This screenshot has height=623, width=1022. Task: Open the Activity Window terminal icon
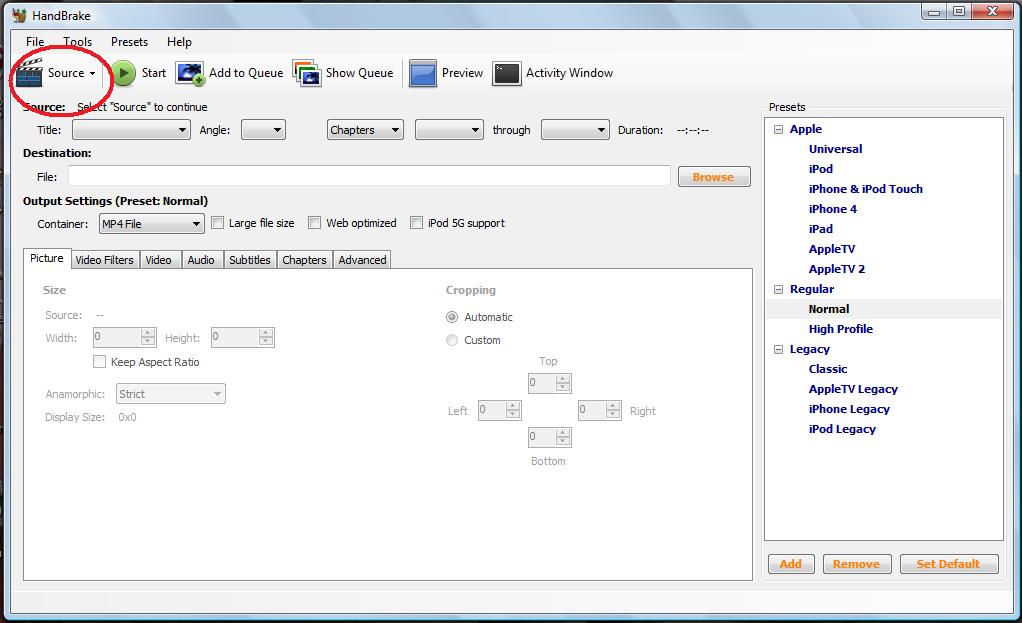click(x=506, y=74)
